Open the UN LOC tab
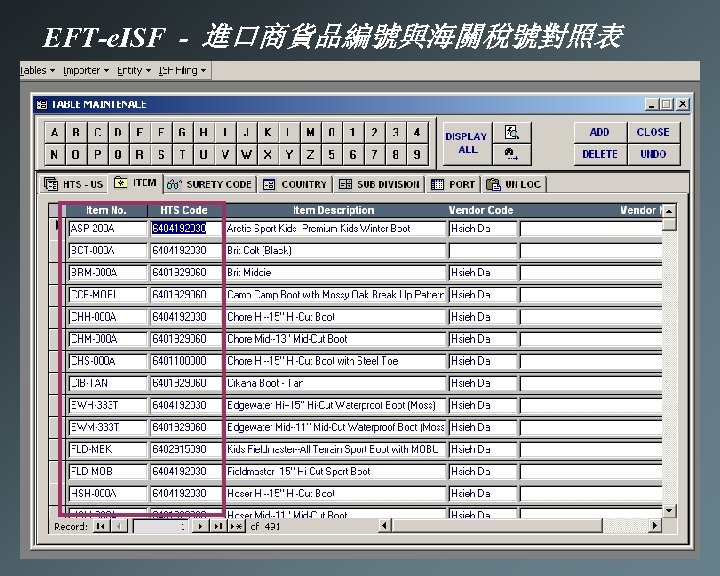Screen dimensions: 720x576 514,184
